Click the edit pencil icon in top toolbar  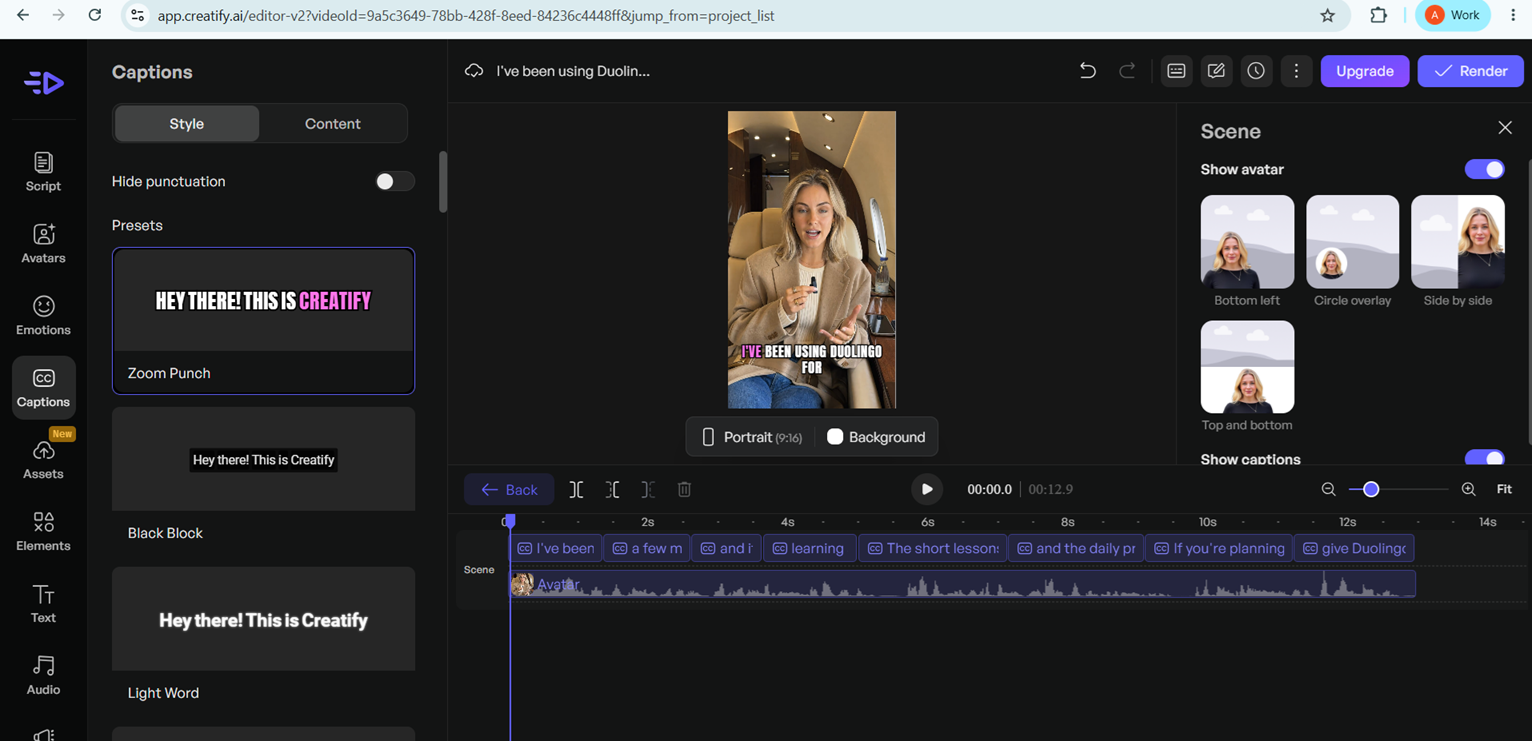tap(1216, 71)
